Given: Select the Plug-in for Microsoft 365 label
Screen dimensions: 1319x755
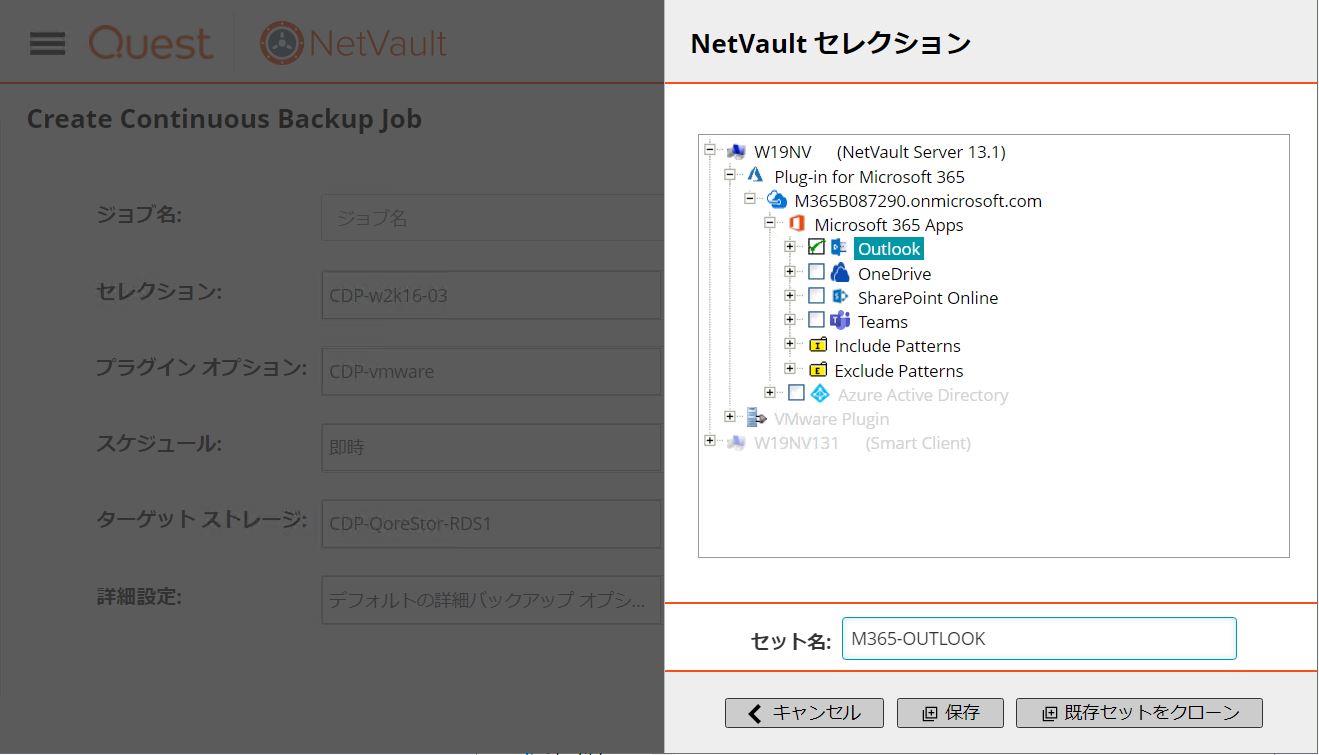Looking at the screenshot, I should pyautogui.click(x=870, y=177).
